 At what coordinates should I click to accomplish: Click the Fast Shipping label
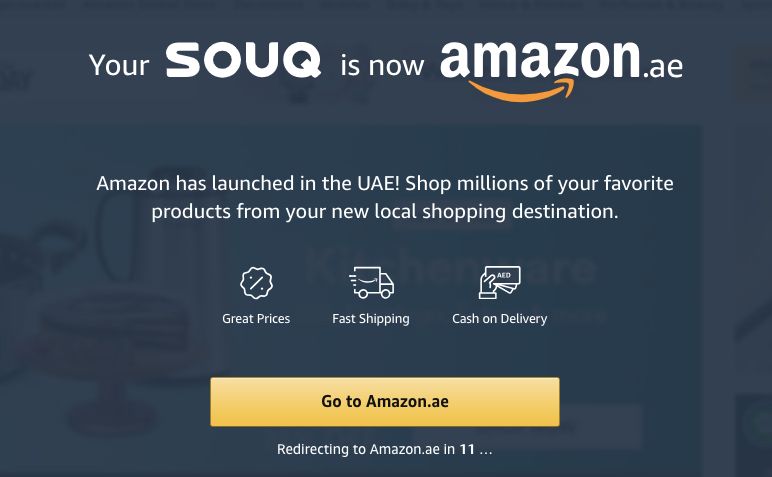click(371, 318)
